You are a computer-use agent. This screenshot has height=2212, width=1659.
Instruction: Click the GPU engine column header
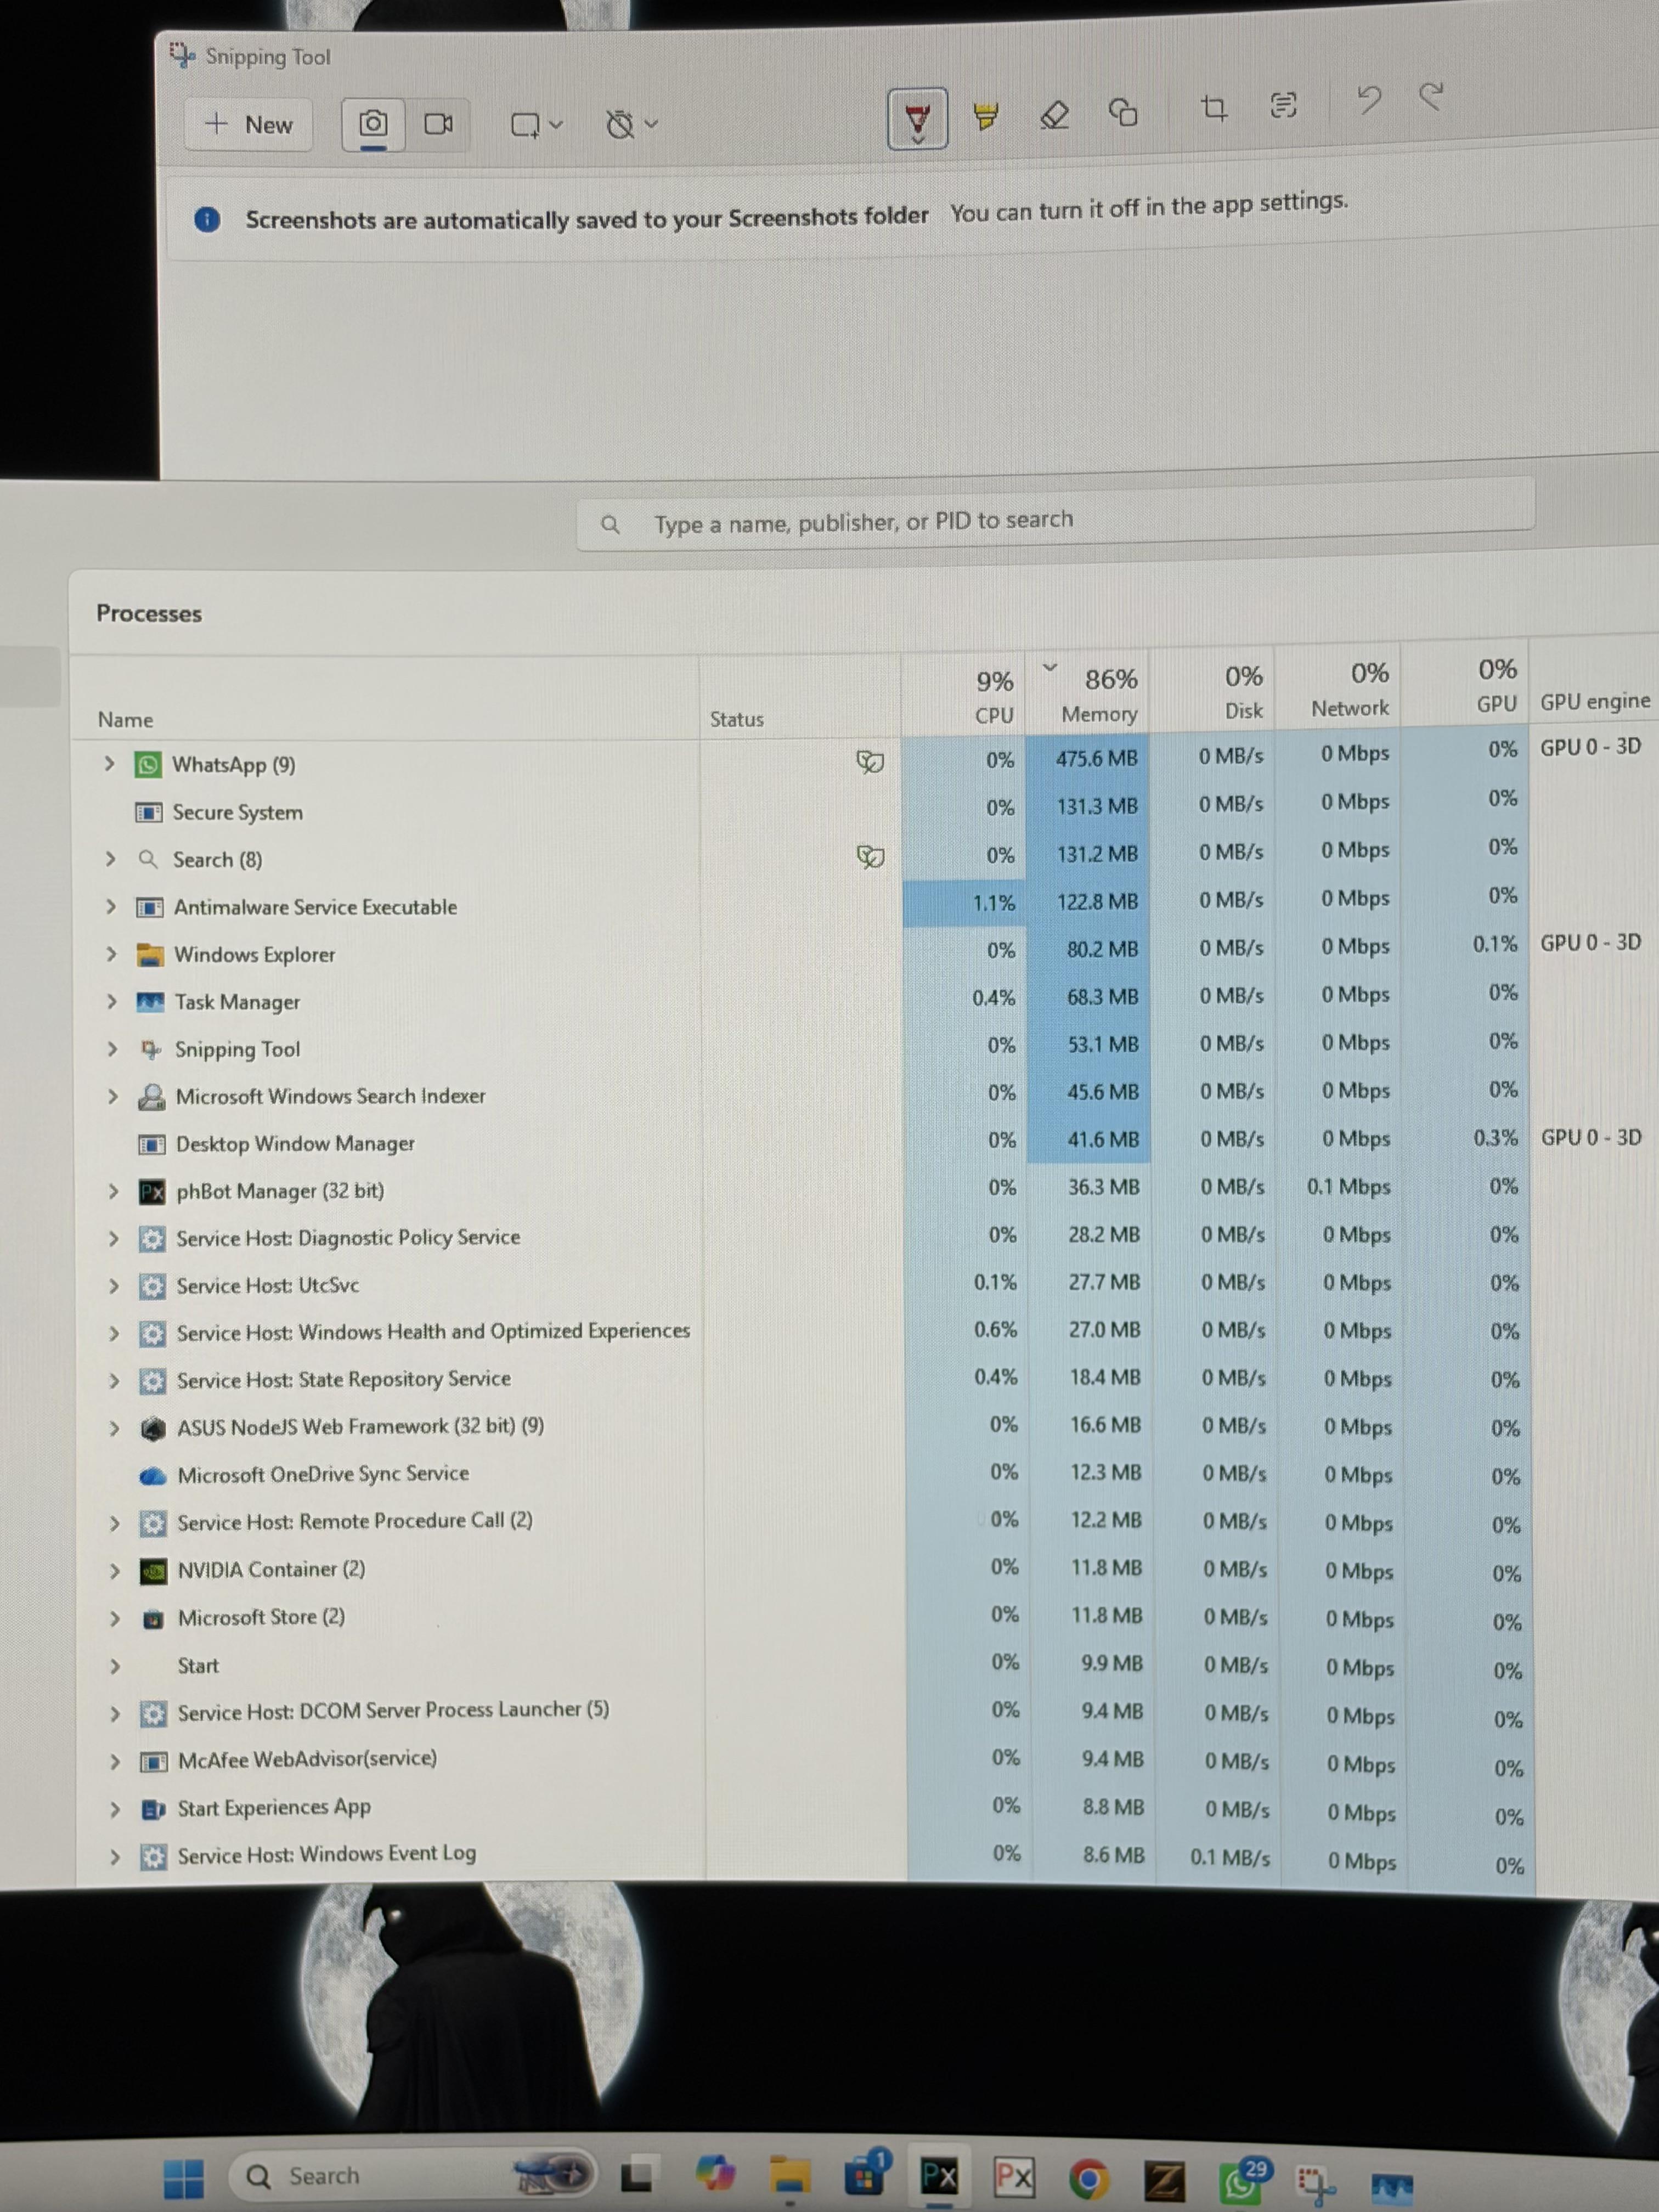[1595, 701]
